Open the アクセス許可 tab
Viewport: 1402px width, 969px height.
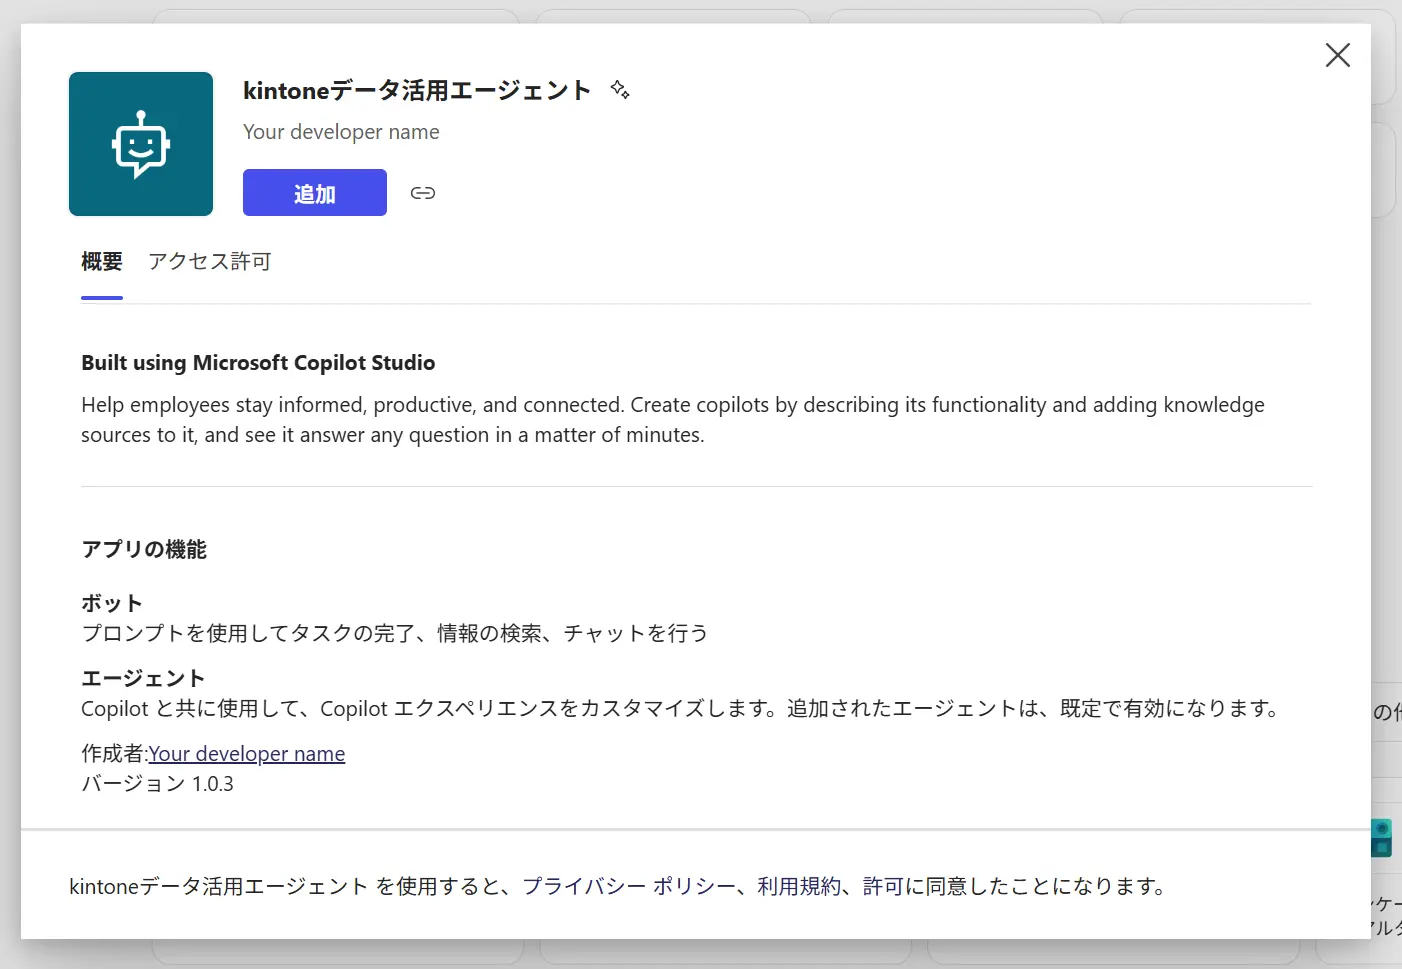point(210,262)
